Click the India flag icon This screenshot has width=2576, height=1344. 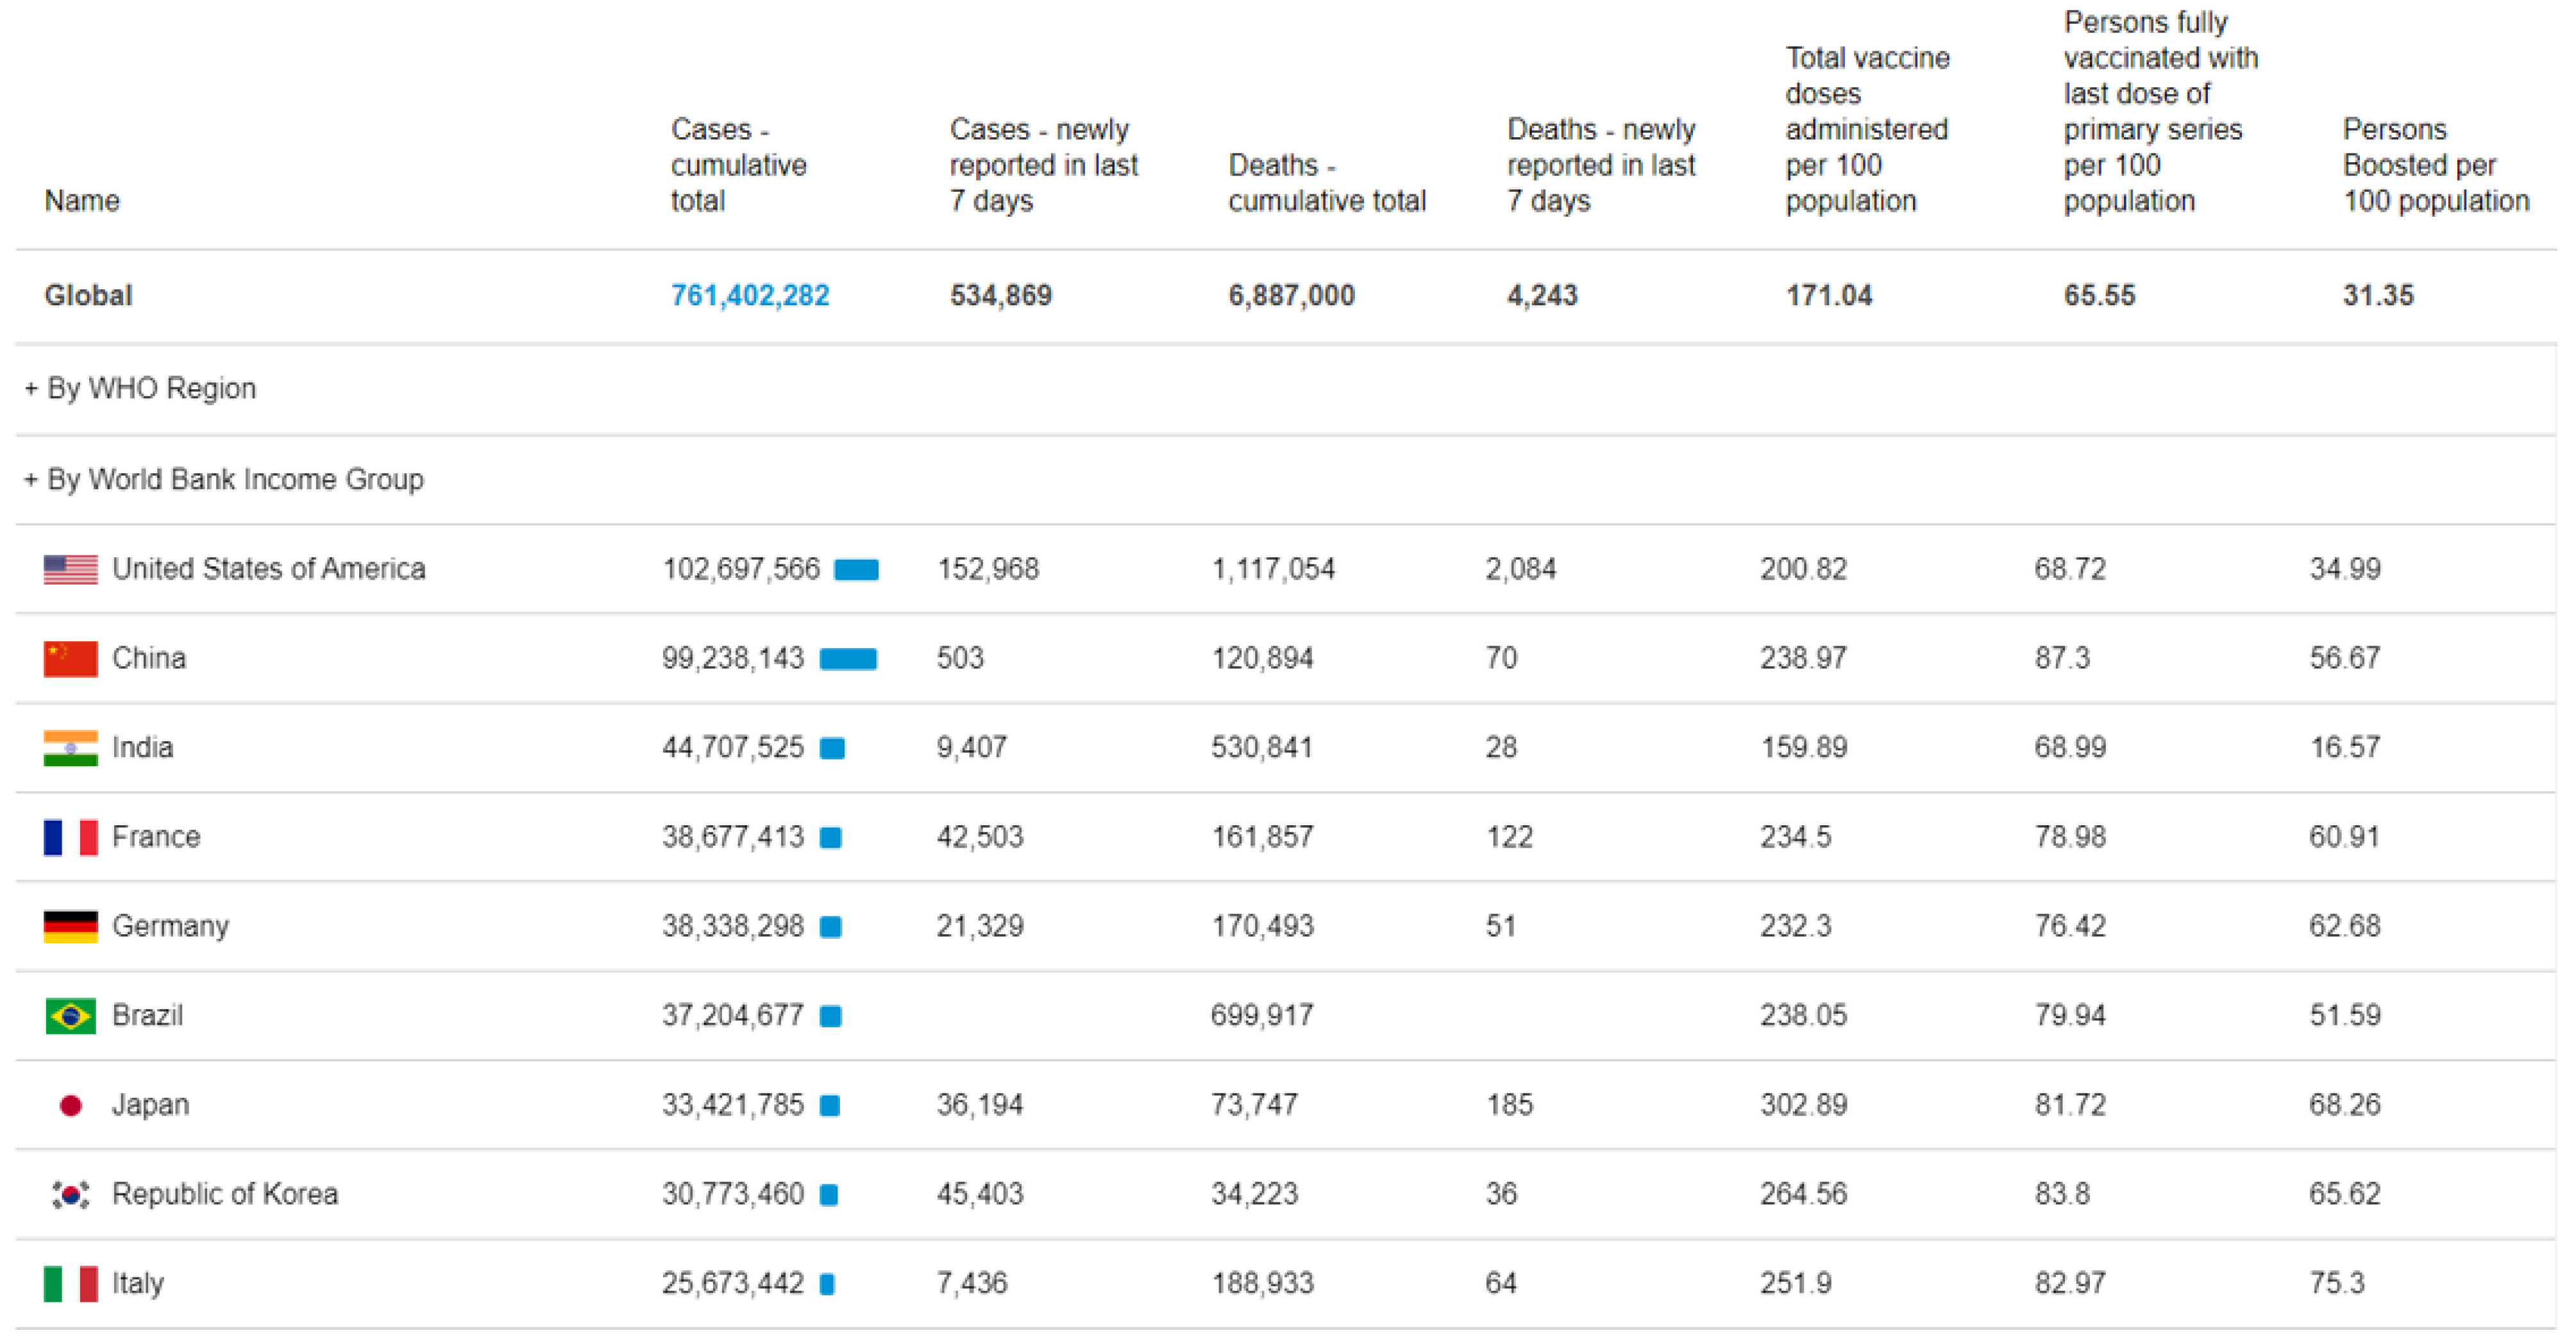70,748
